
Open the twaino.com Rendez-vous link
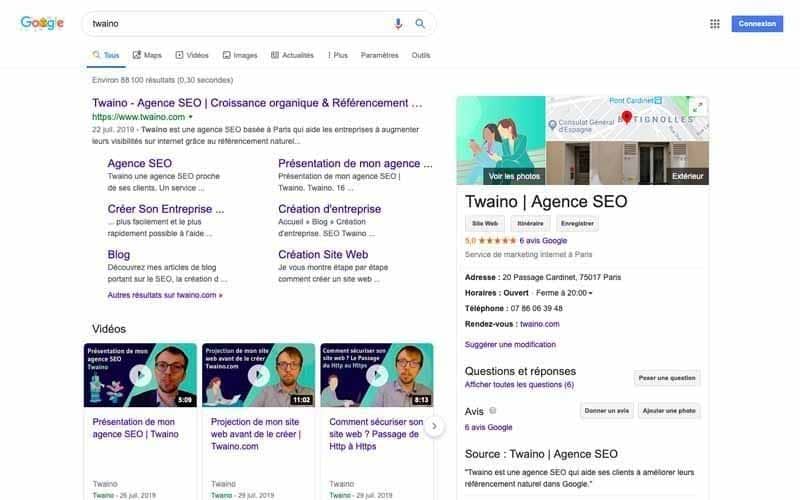pos(540,324)
